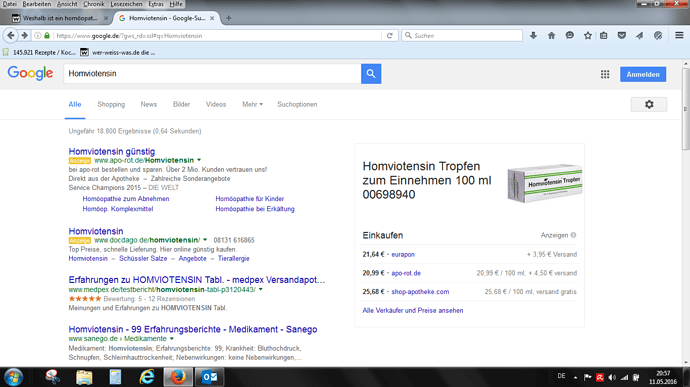
Task: Show bookmarks list icon in toolbar
Action: (604, 35)
